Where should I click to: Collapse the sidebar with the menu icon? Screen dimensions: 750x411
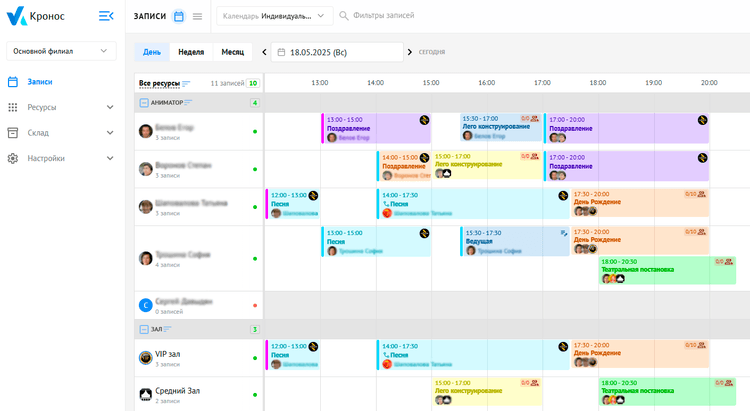(x=106, y=16)
